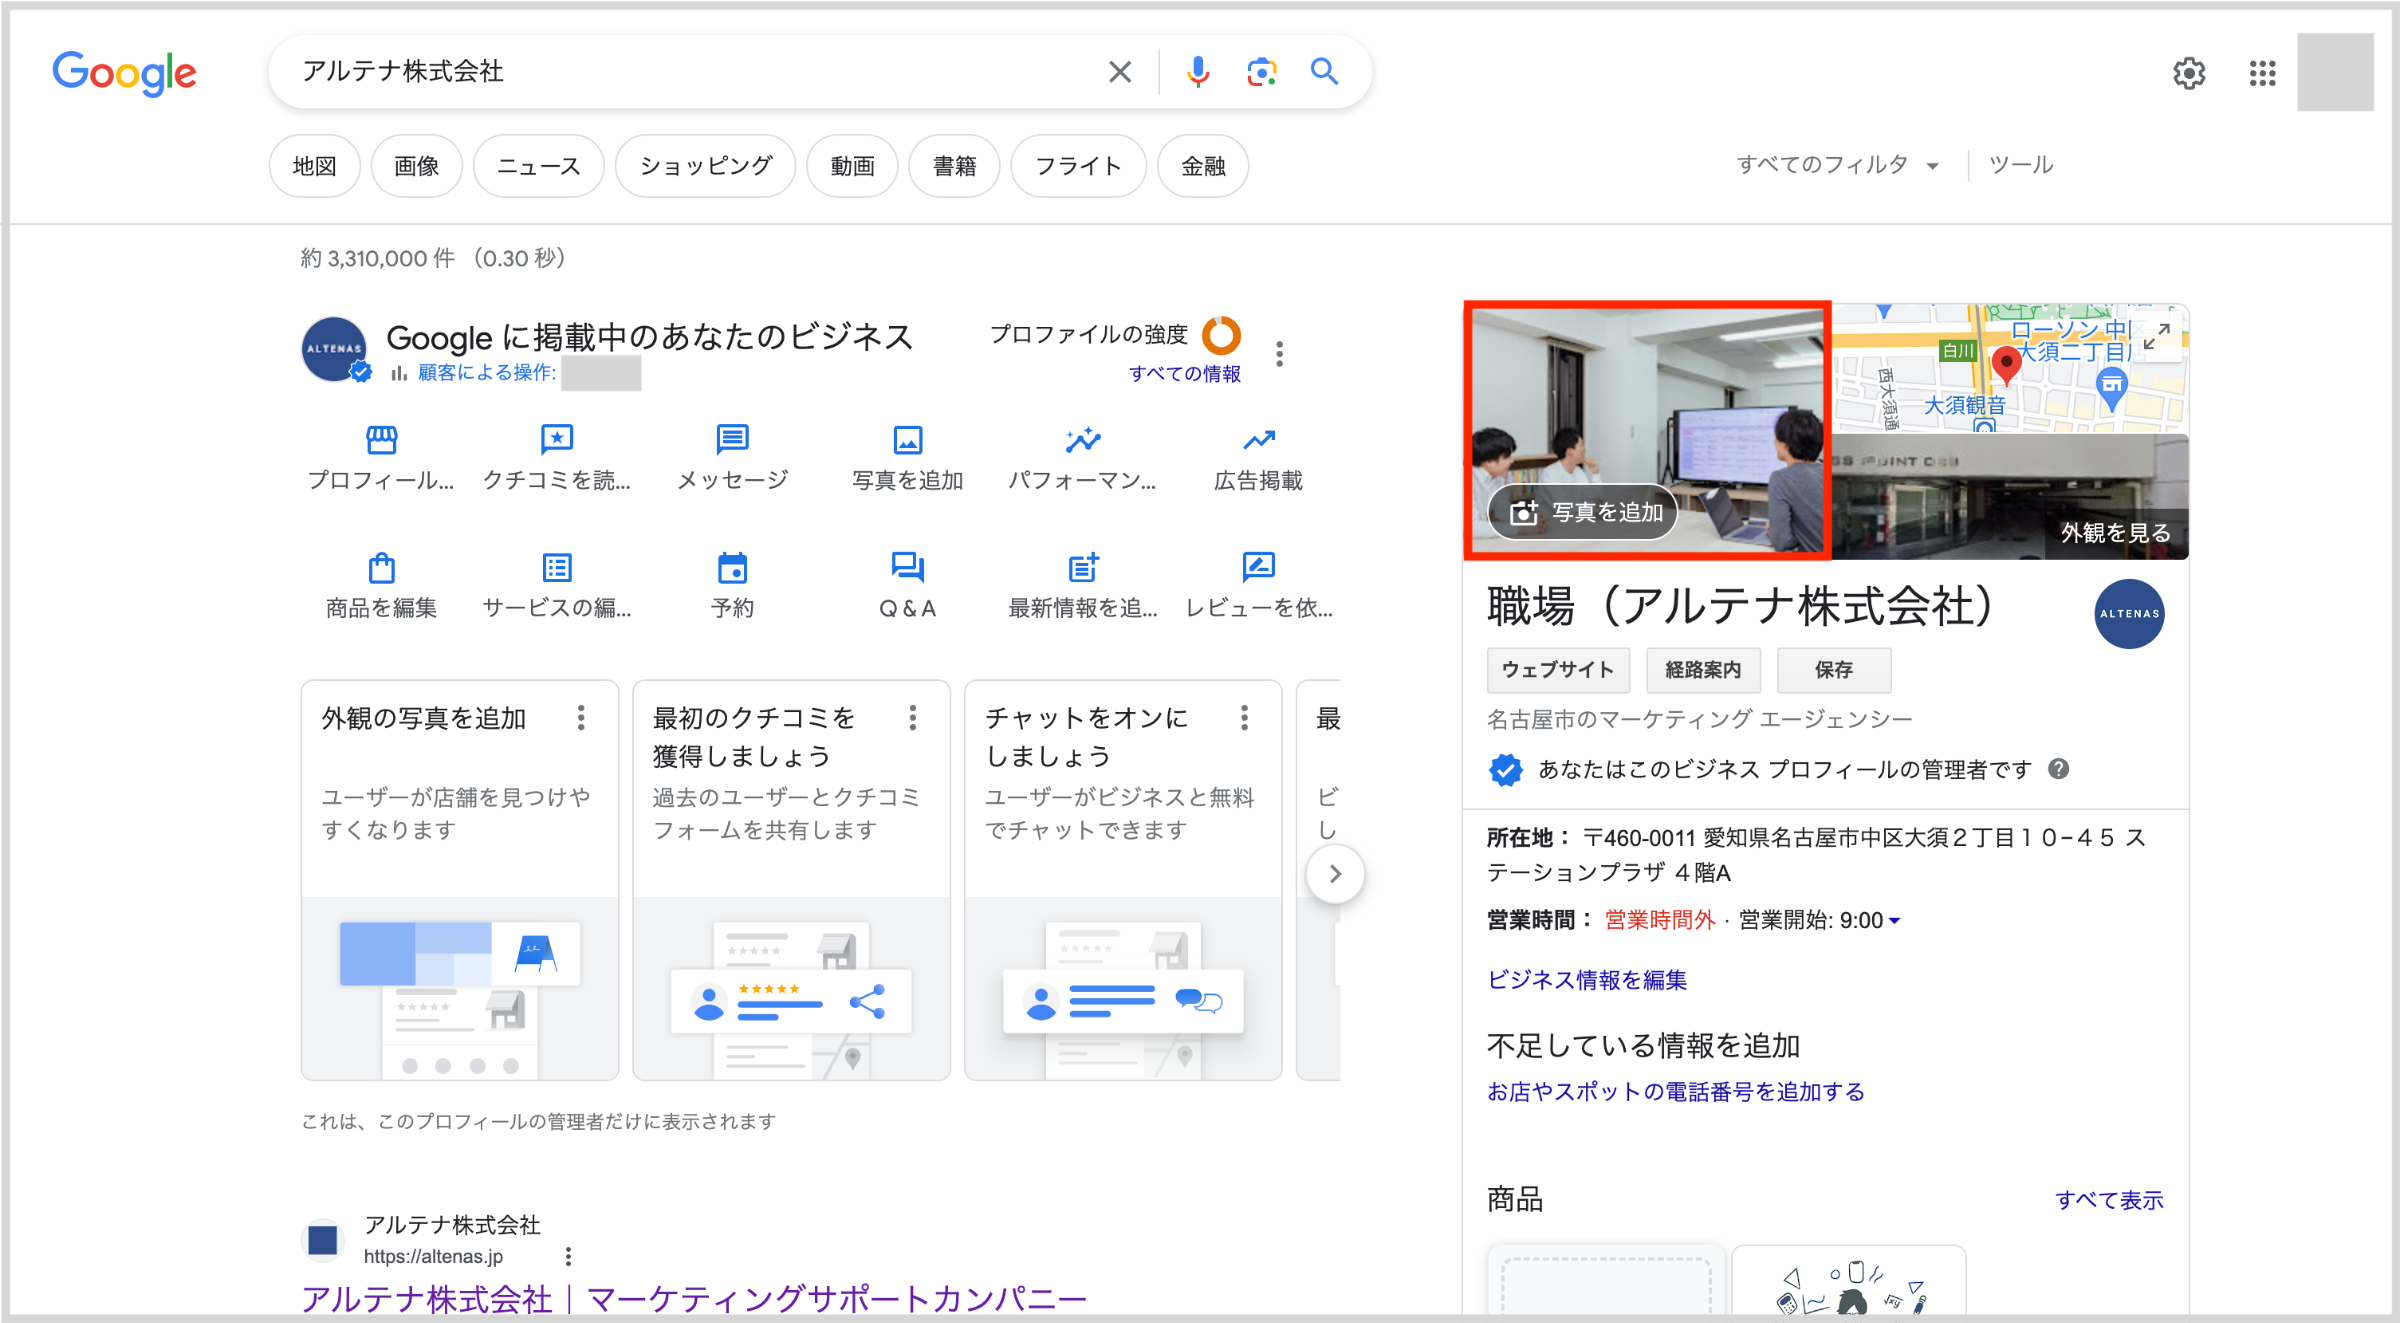This screenshot has width=2400, height=1323.
Task: Expand the 営業時間 hours dropdown arrow
Action: [x=1895, y=921]
